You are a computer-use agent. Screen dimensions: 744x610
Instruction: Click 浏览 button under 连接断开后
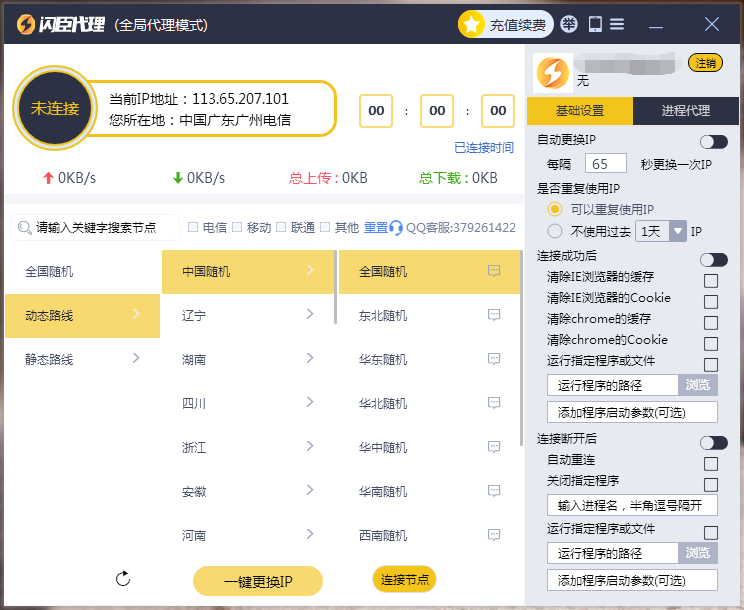pyautogui.click(x=698, y=553)
